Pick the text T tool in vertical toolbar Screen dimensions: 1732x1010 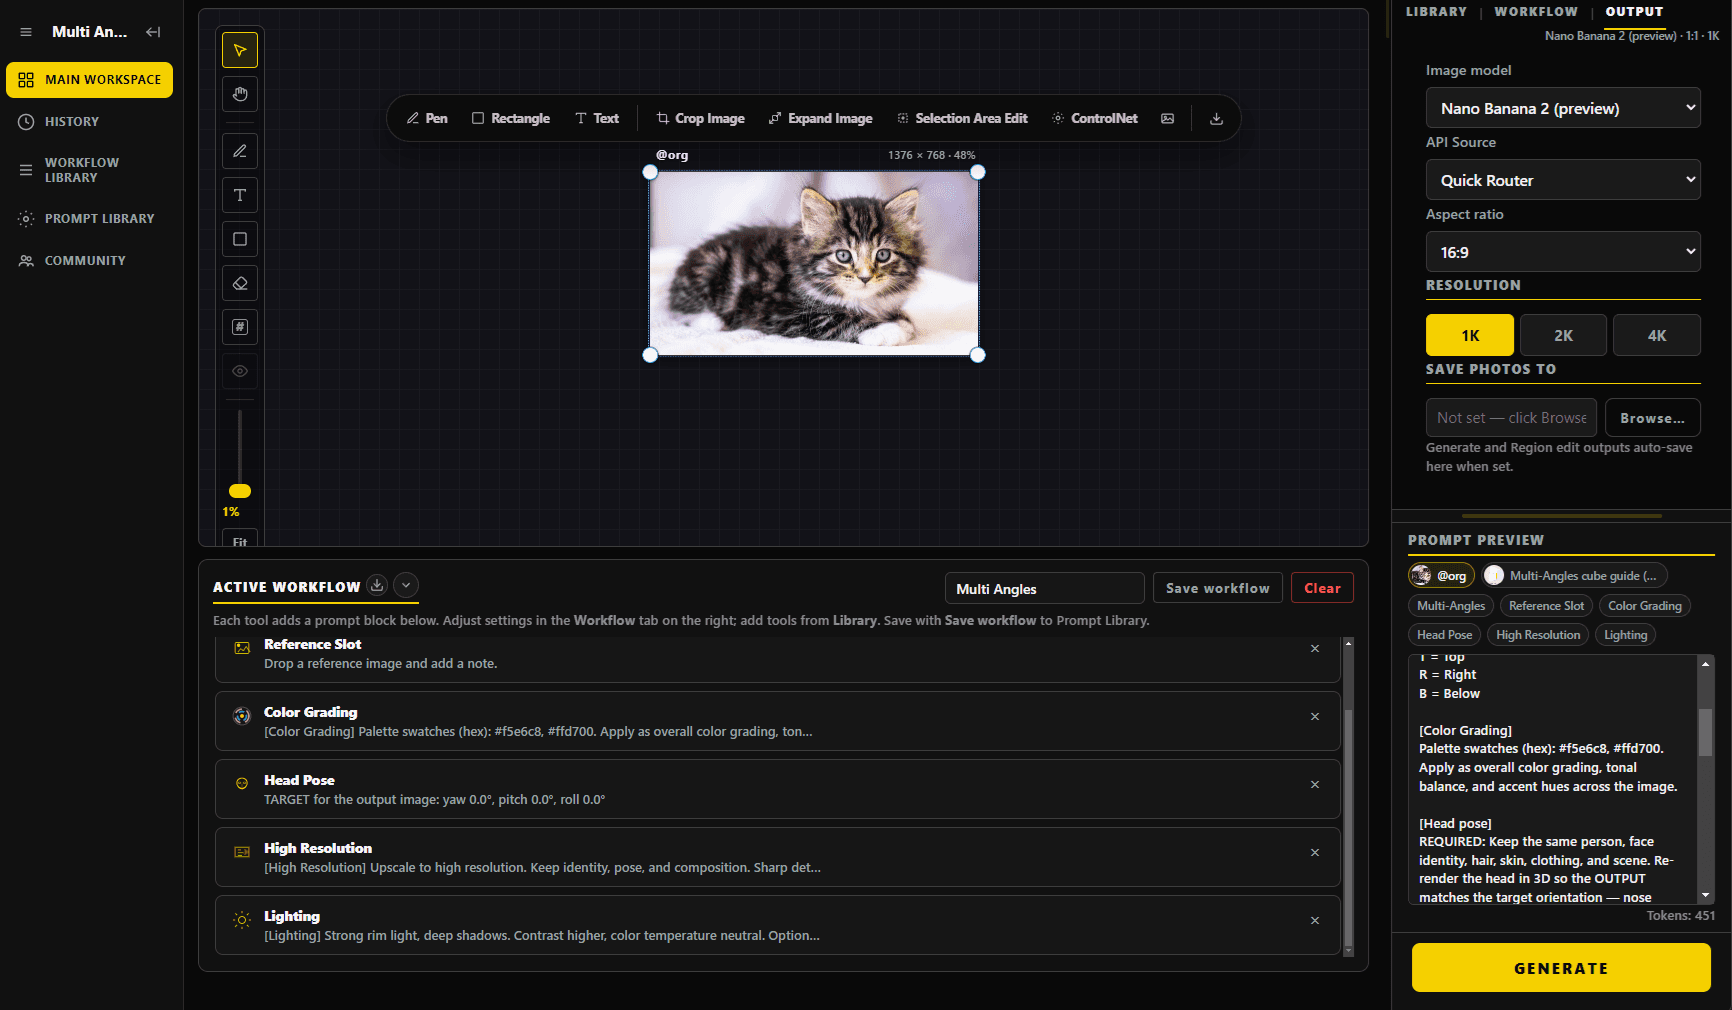[x=240, y=195]
